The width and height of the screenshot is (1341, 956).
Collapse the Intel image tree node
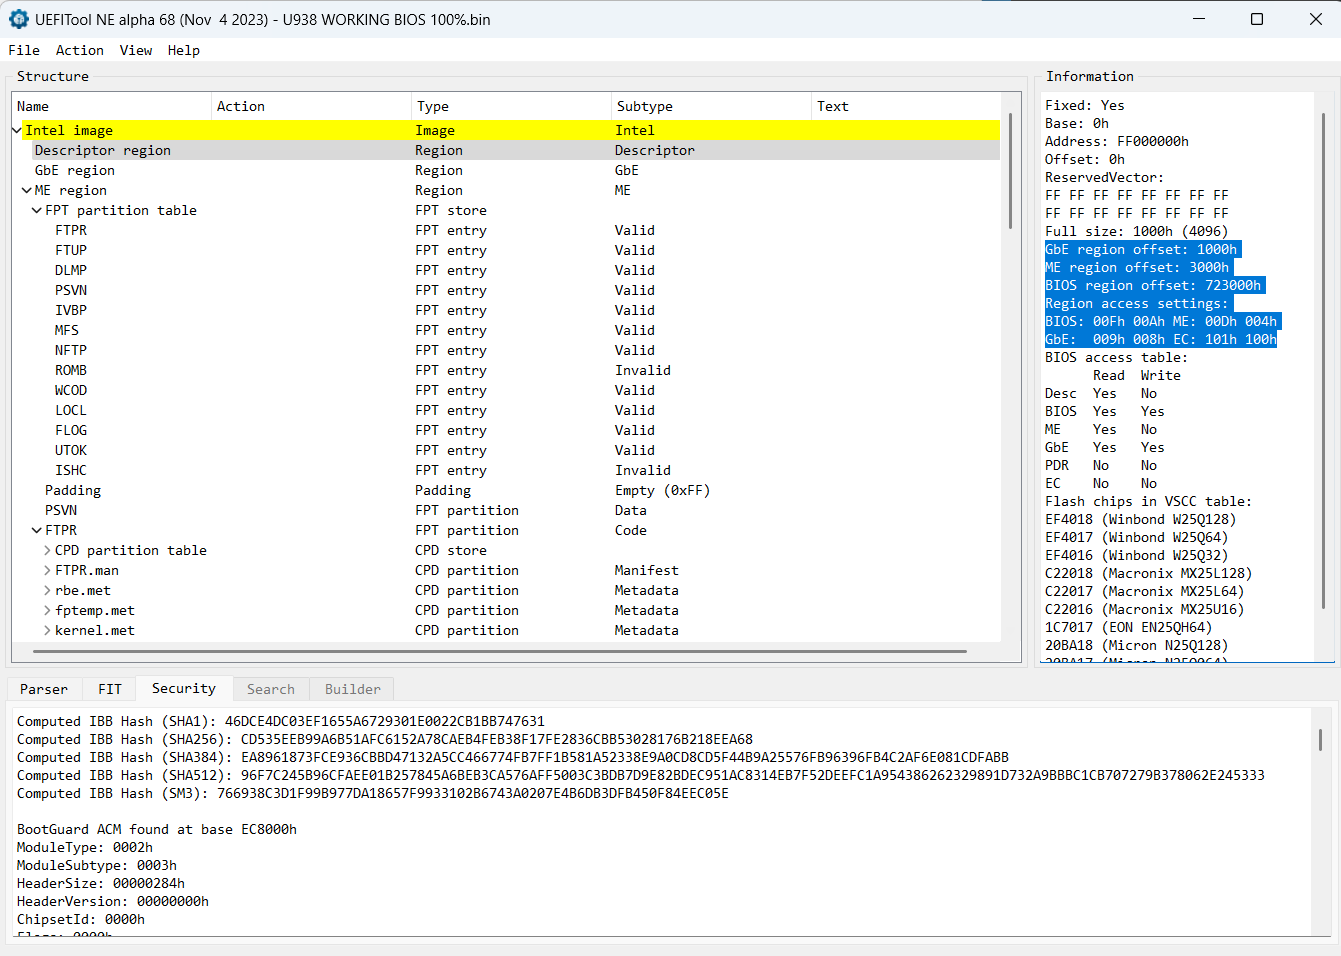point(16,130)
